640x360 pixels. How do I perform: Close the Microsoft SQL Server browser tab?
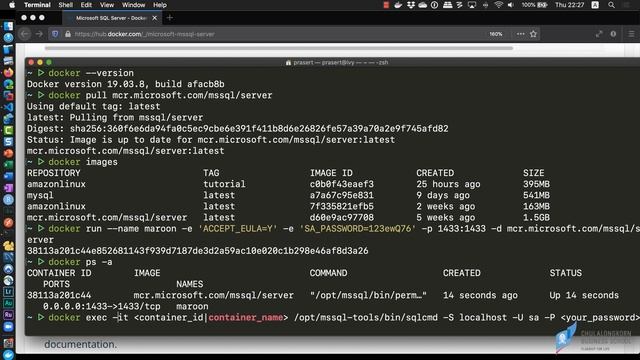click(x=154, y=18)
